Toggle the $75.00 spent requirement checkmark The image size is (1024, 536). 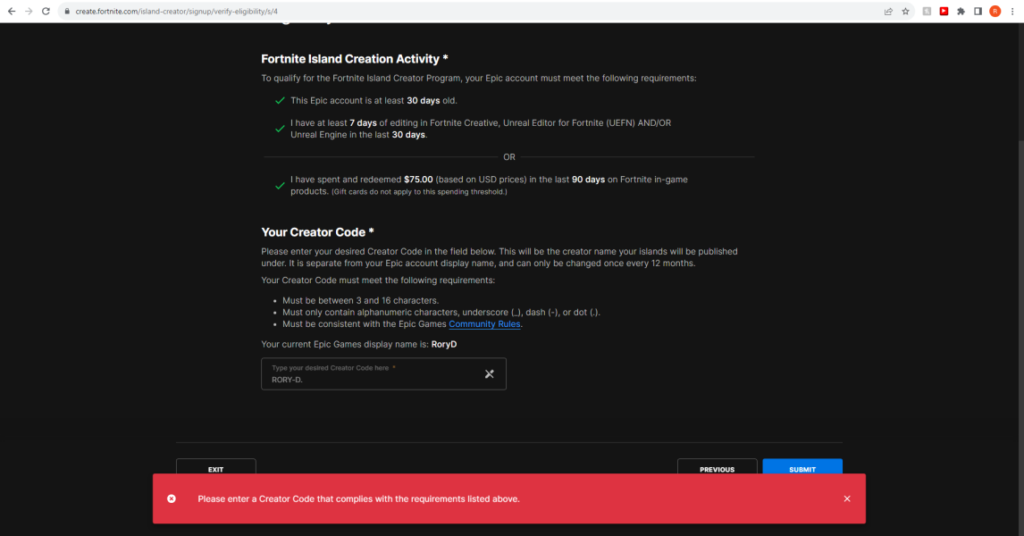pos(280,185)
